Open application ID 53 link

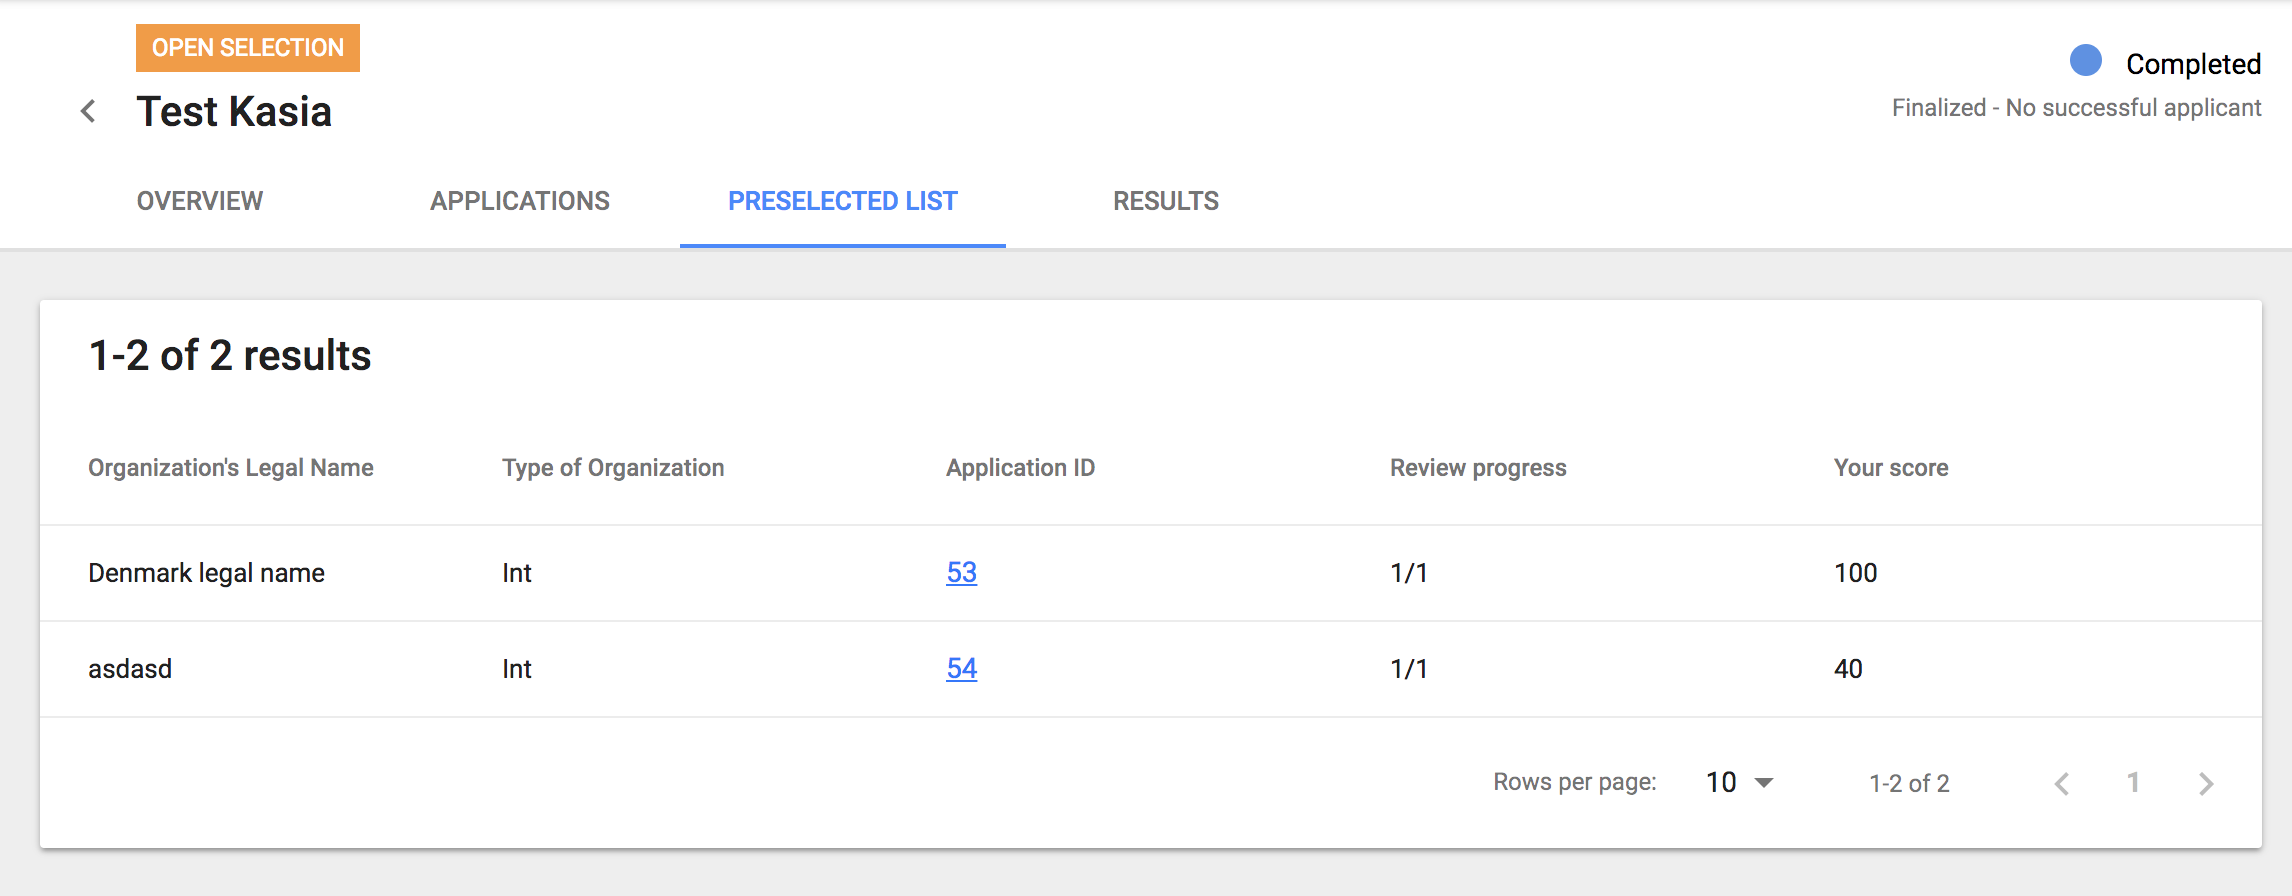pos(961,573)
